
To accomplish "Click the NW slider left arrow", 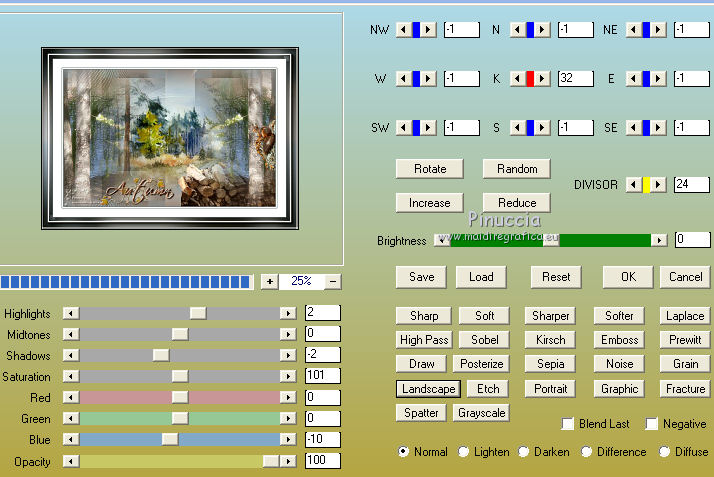I will click(x=403, y=30).
